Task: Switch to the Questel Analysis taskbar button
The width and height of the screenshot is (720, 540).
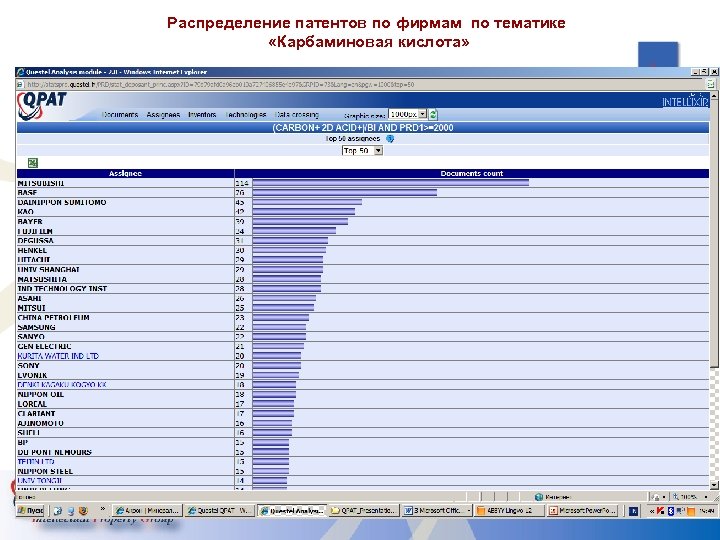Action: pos(292,511)
